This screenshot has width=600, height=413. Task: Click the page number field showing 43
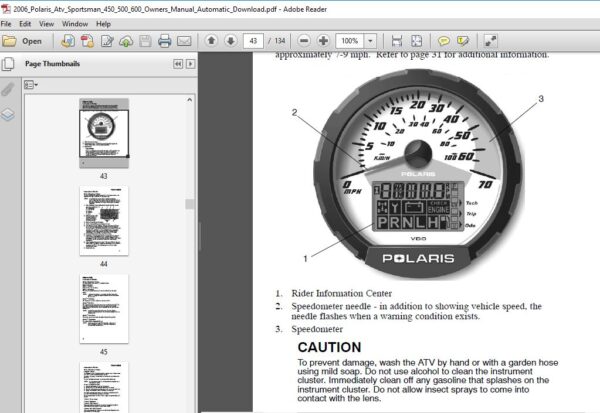[x=253, y=41]
